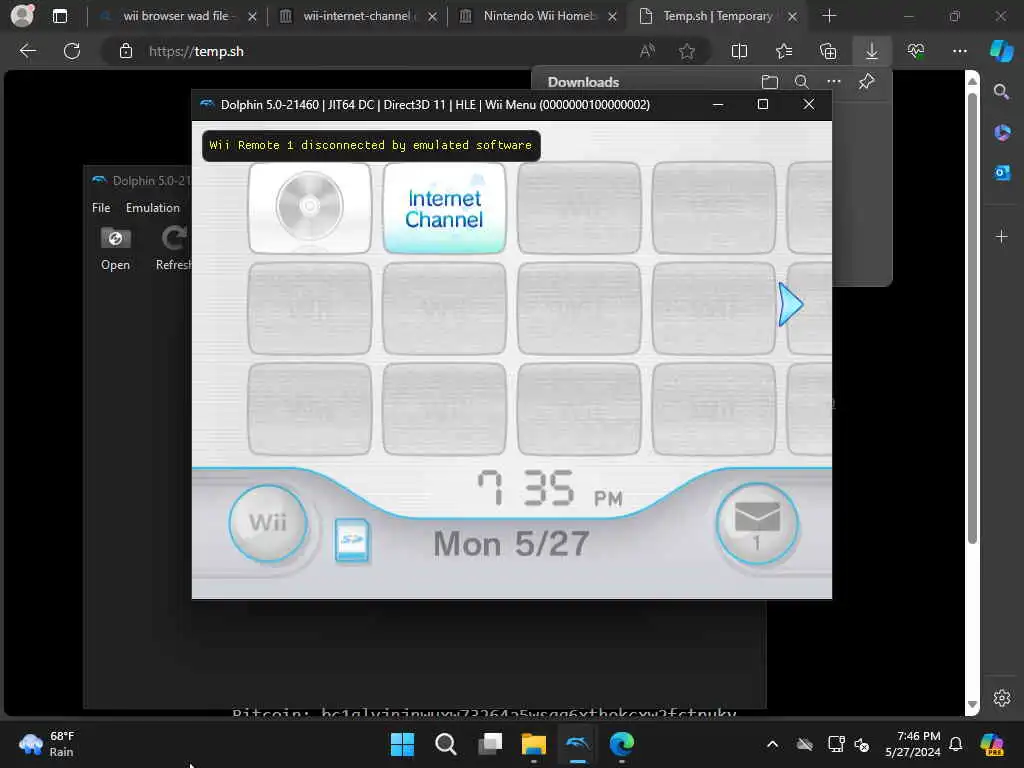Open a new browser tab

829,16
